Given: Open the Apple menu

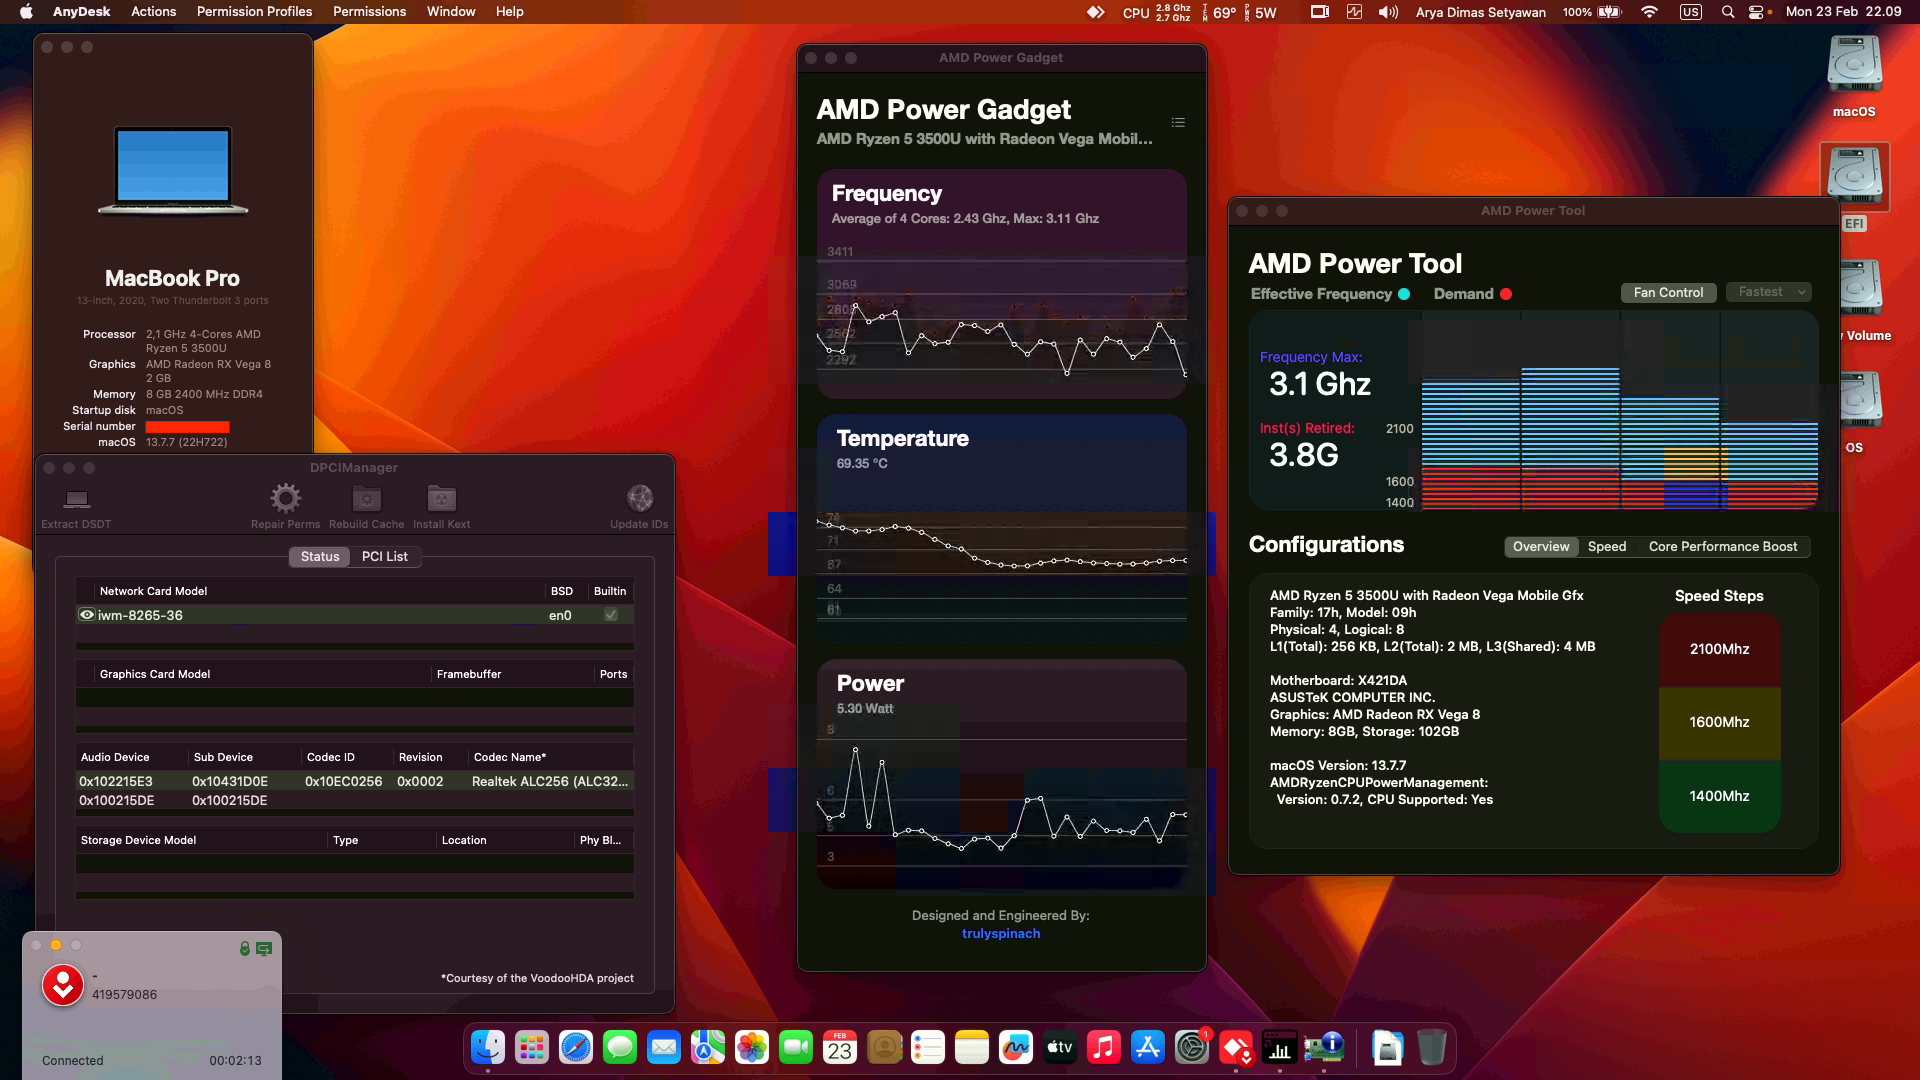Looking at the screenshot, I should tap(26, 11).
